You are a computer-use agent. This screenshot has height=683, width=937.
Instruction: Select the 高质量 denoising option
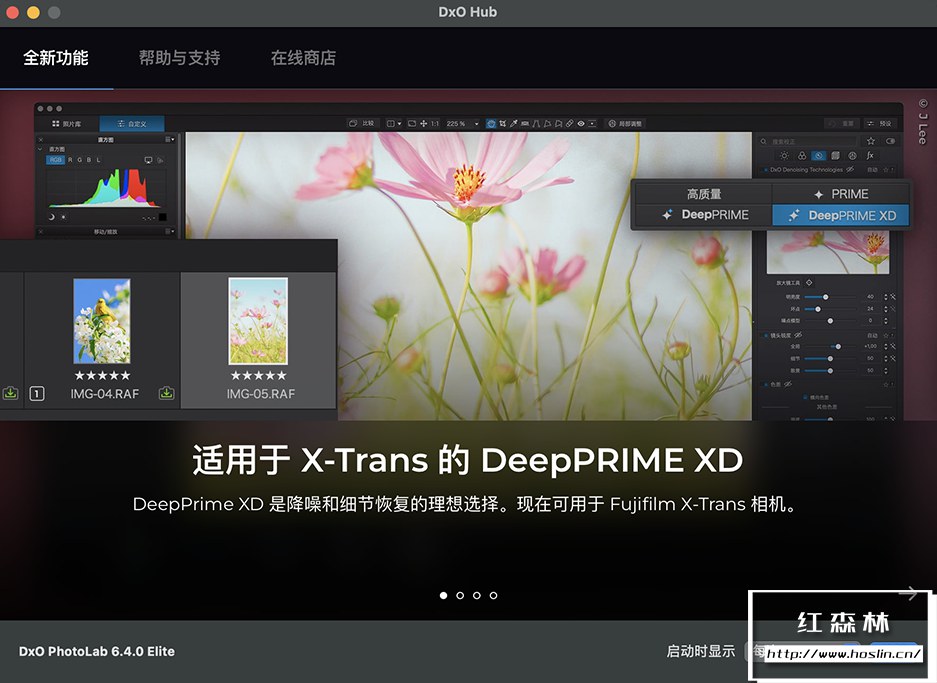click(703, 194)
